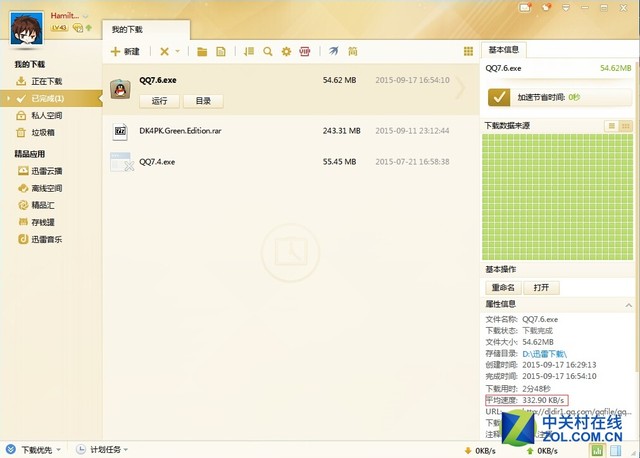Click the blue Thunder bird icon
The width and height of the screenshot is (640, 458).
[x=333, y=51]
